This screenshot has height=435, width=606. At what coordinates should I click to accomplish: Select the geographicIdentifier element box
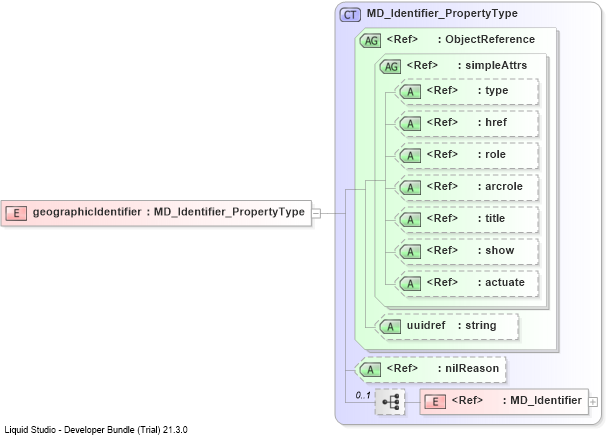point(156,213)
